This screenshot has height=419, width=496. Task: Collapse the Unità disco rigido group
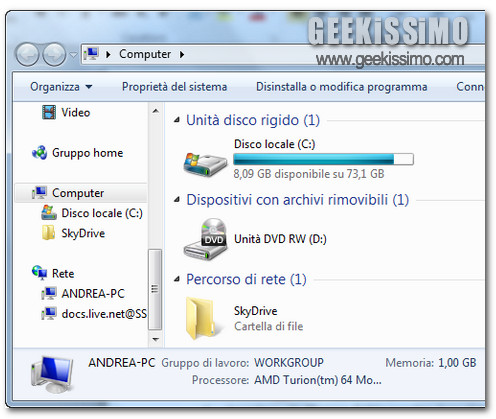pos(177,120)
